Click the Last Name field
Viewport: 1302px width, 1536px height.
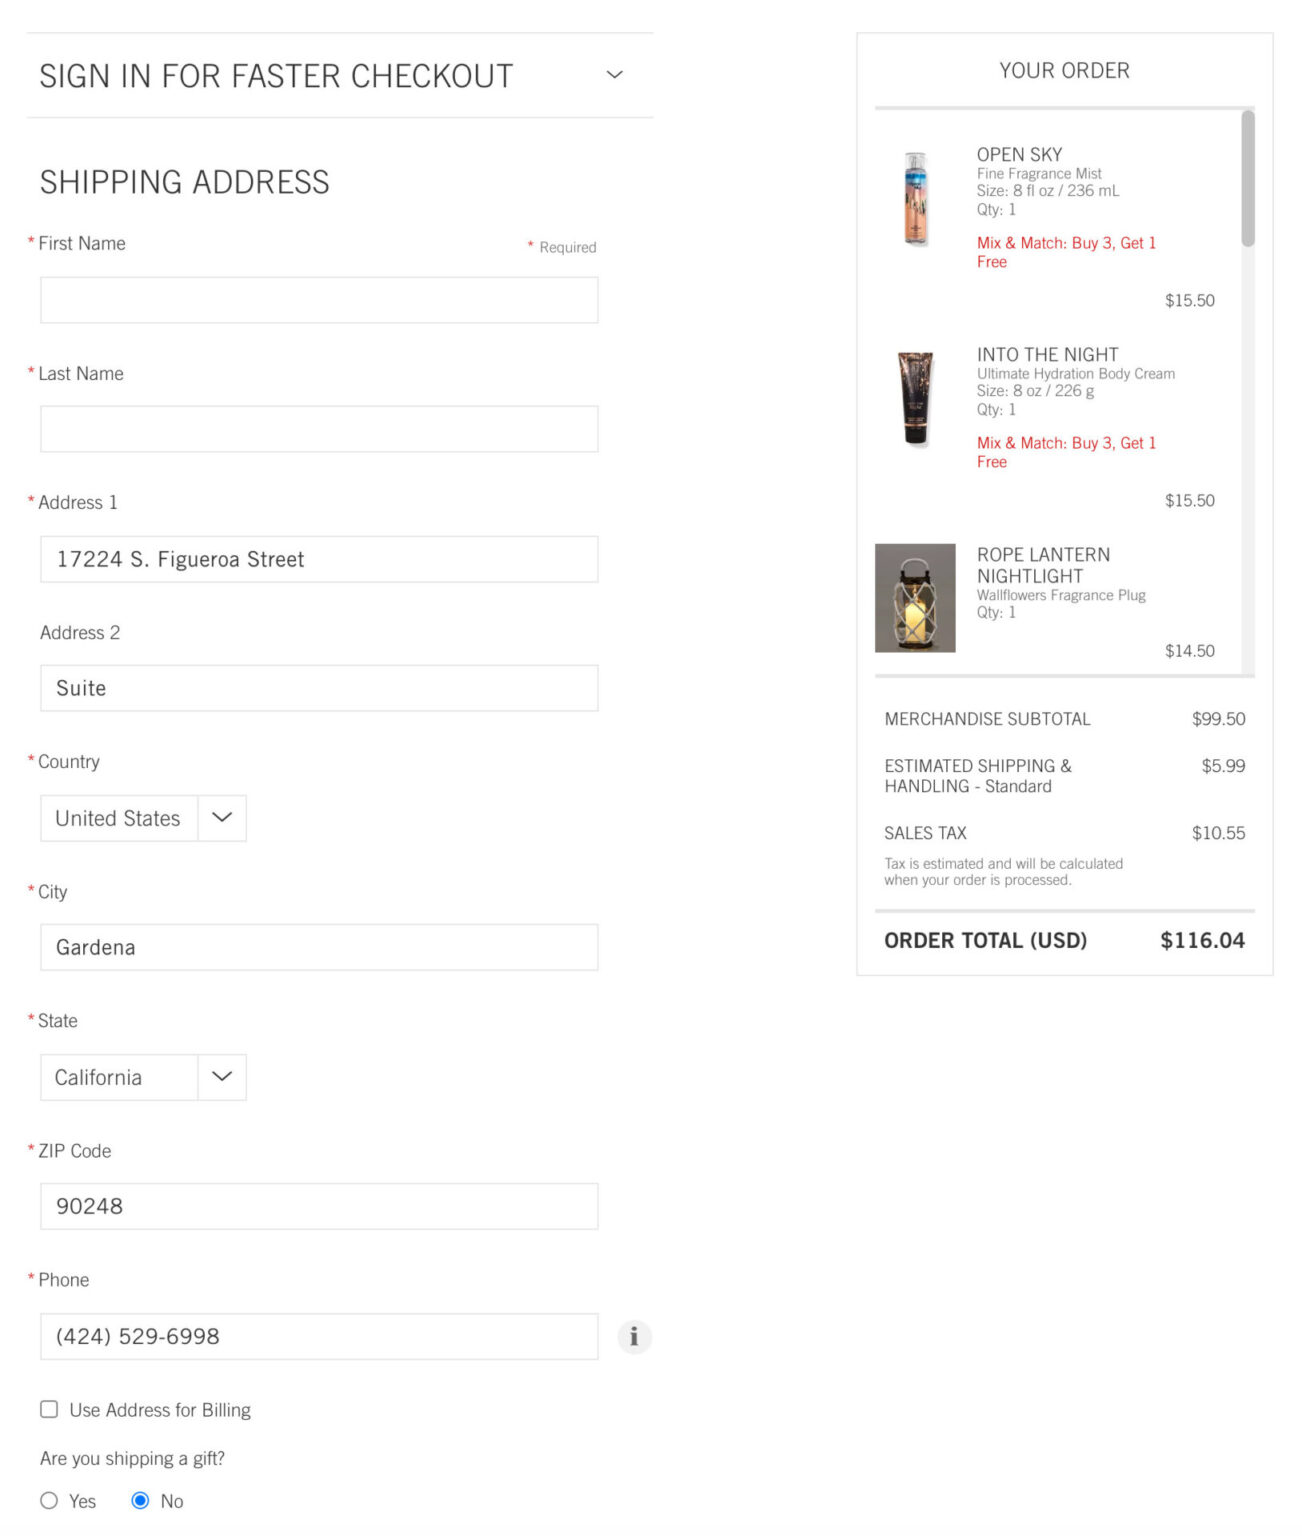tap(319, 429)
